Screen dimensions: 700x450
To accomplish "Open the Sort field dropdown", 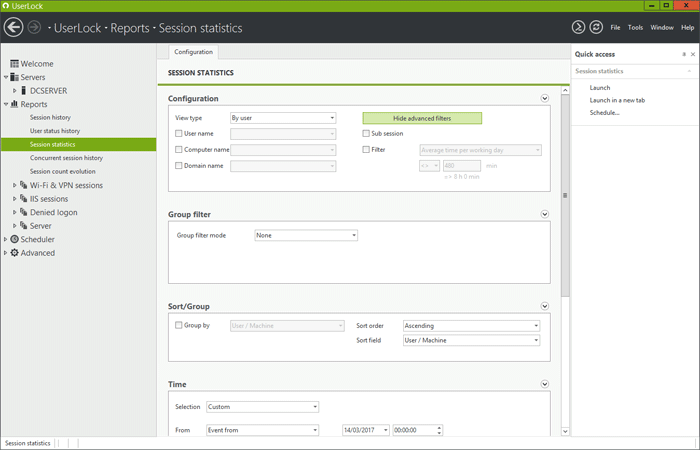I will click(471, 340).
